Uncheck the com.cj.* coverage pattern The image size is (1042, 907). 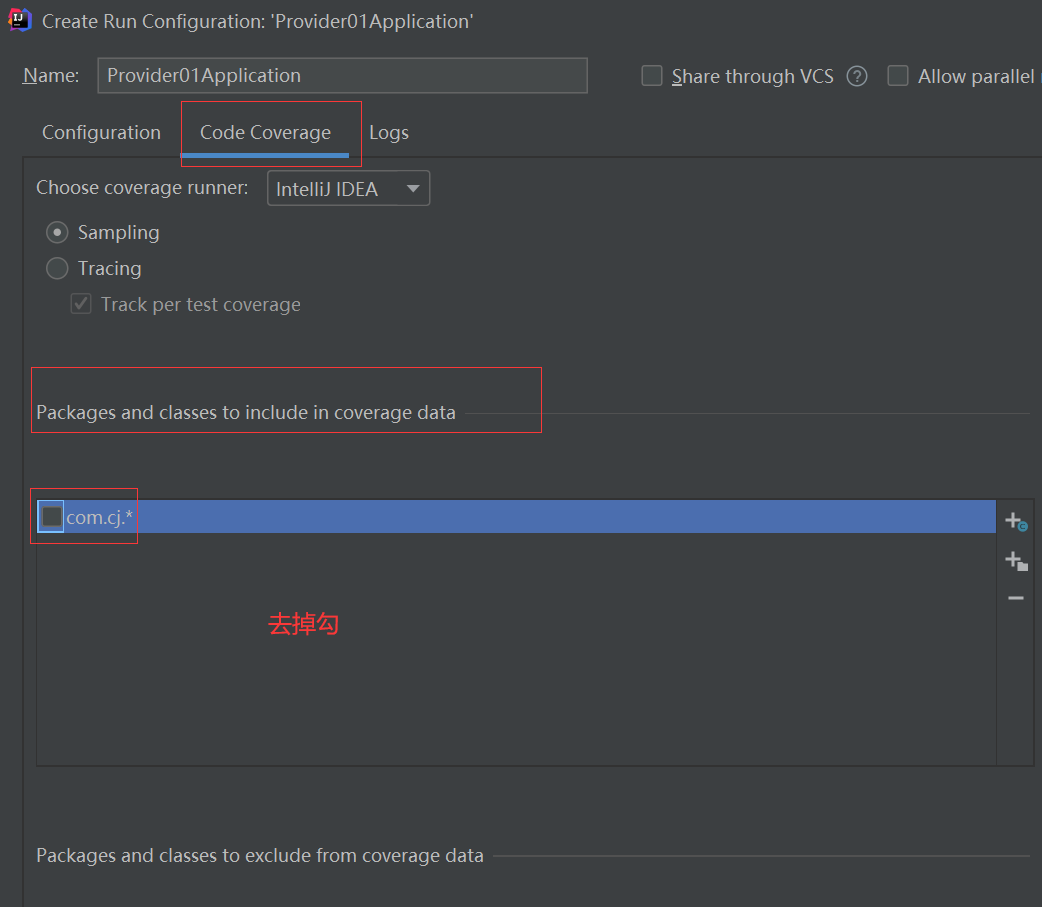50,516
